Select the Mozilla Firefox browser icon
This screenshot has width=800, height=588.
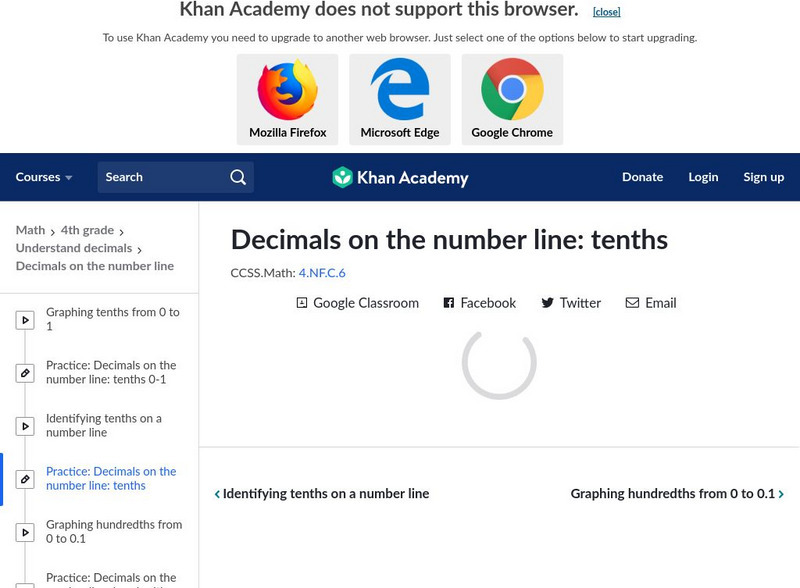click(x=287, y=90)
